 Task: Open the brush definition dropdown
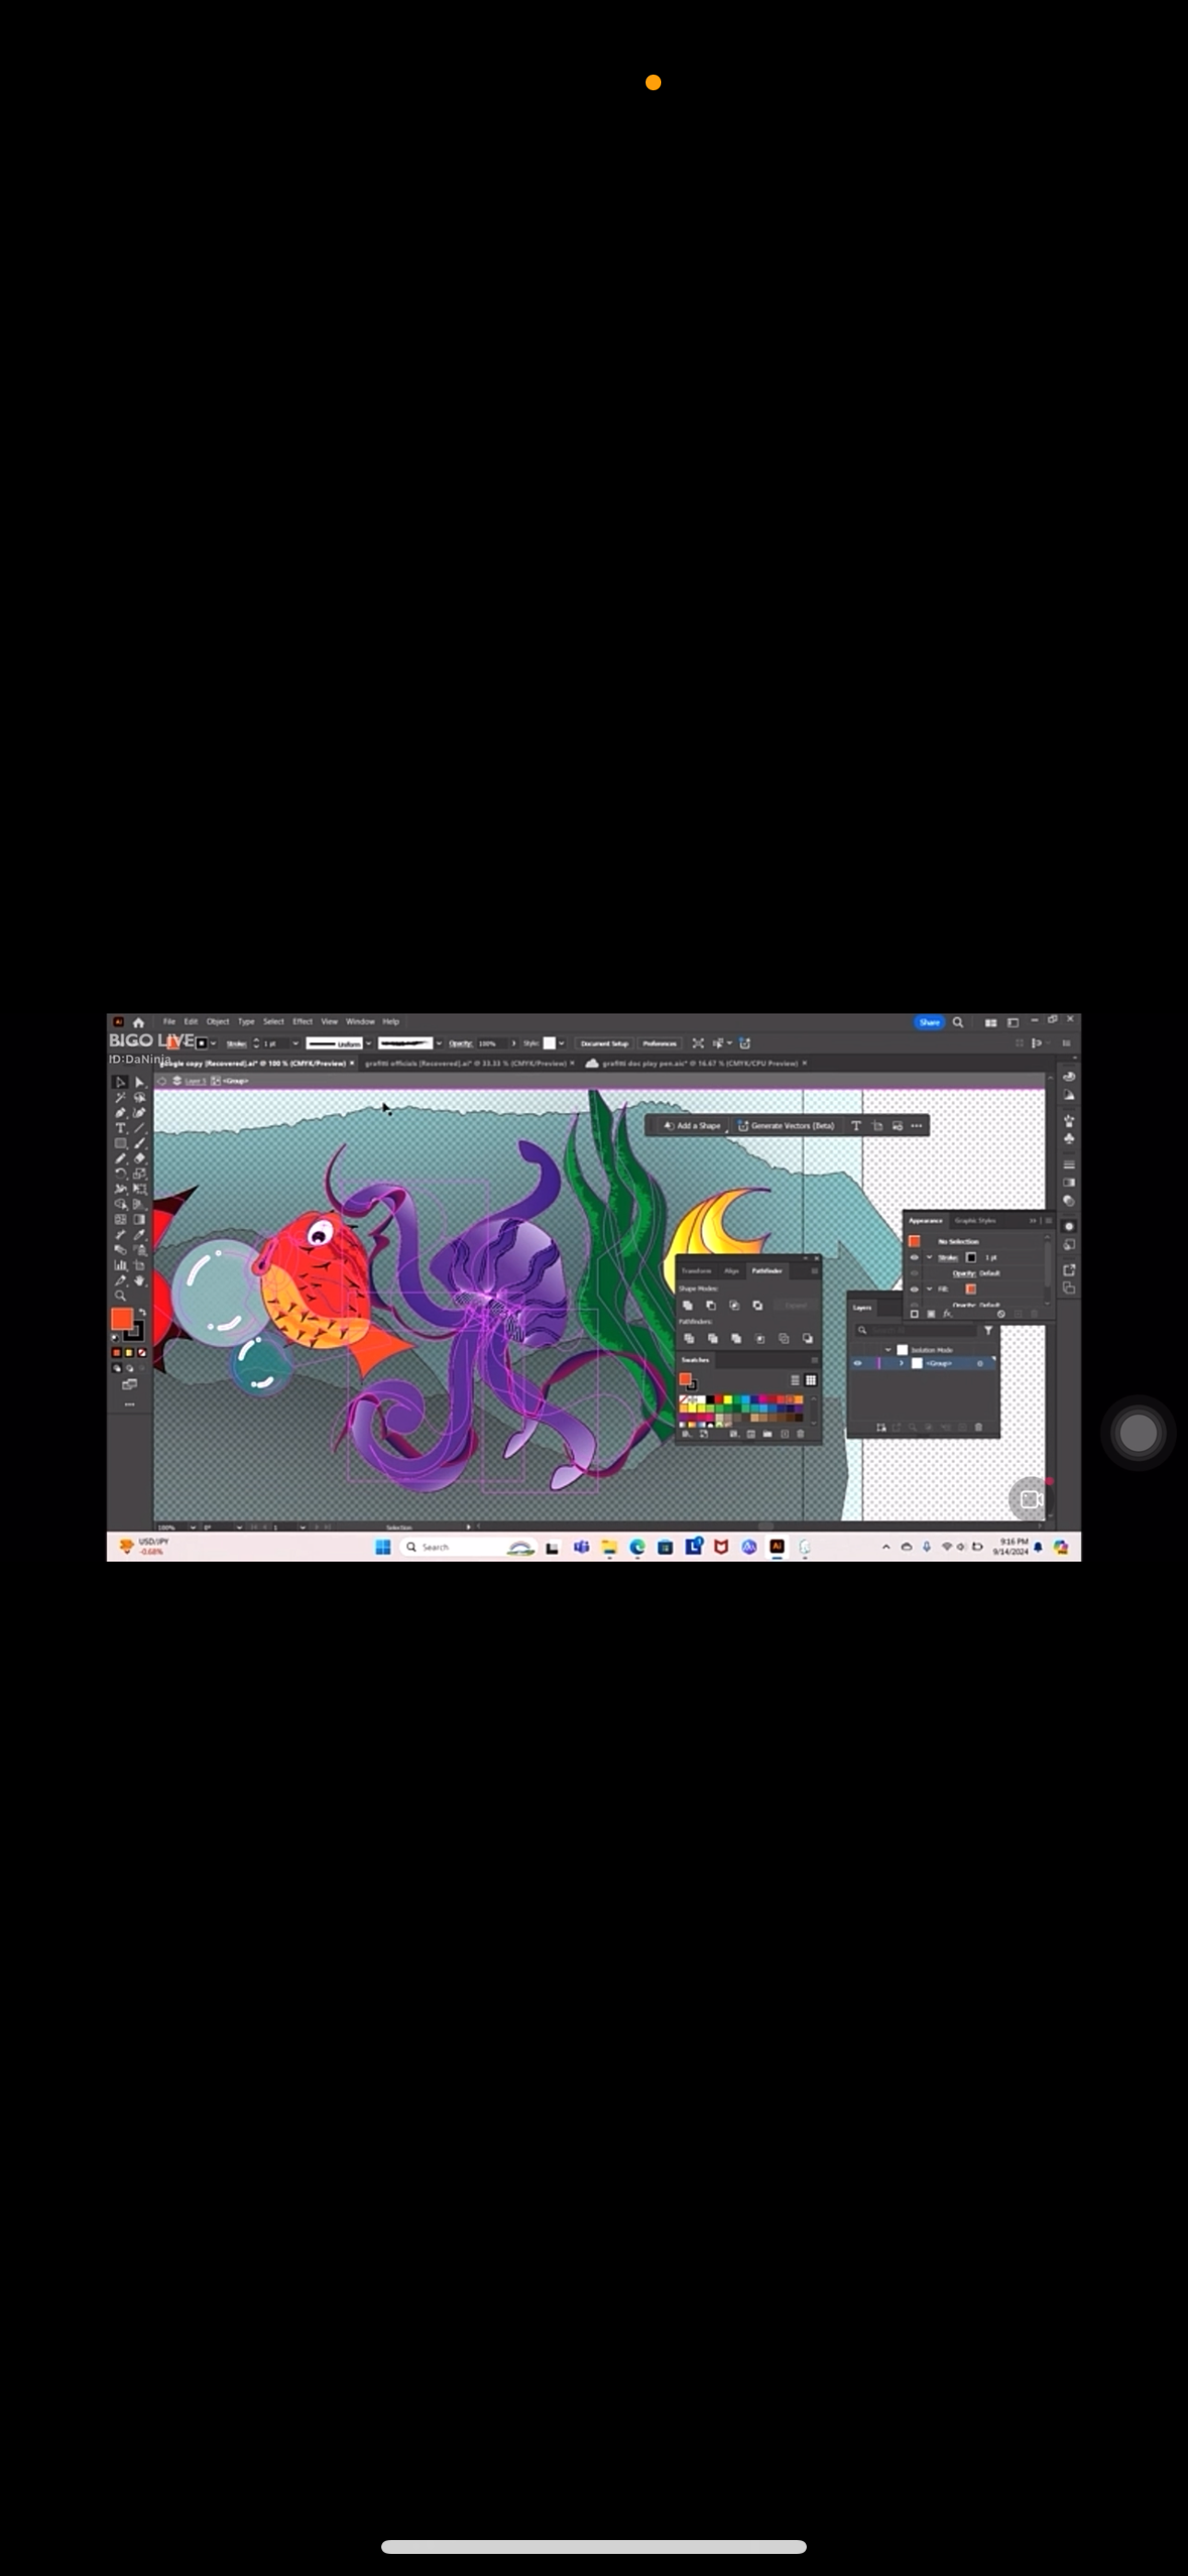pyautogui.click(x=439, y=1043)
